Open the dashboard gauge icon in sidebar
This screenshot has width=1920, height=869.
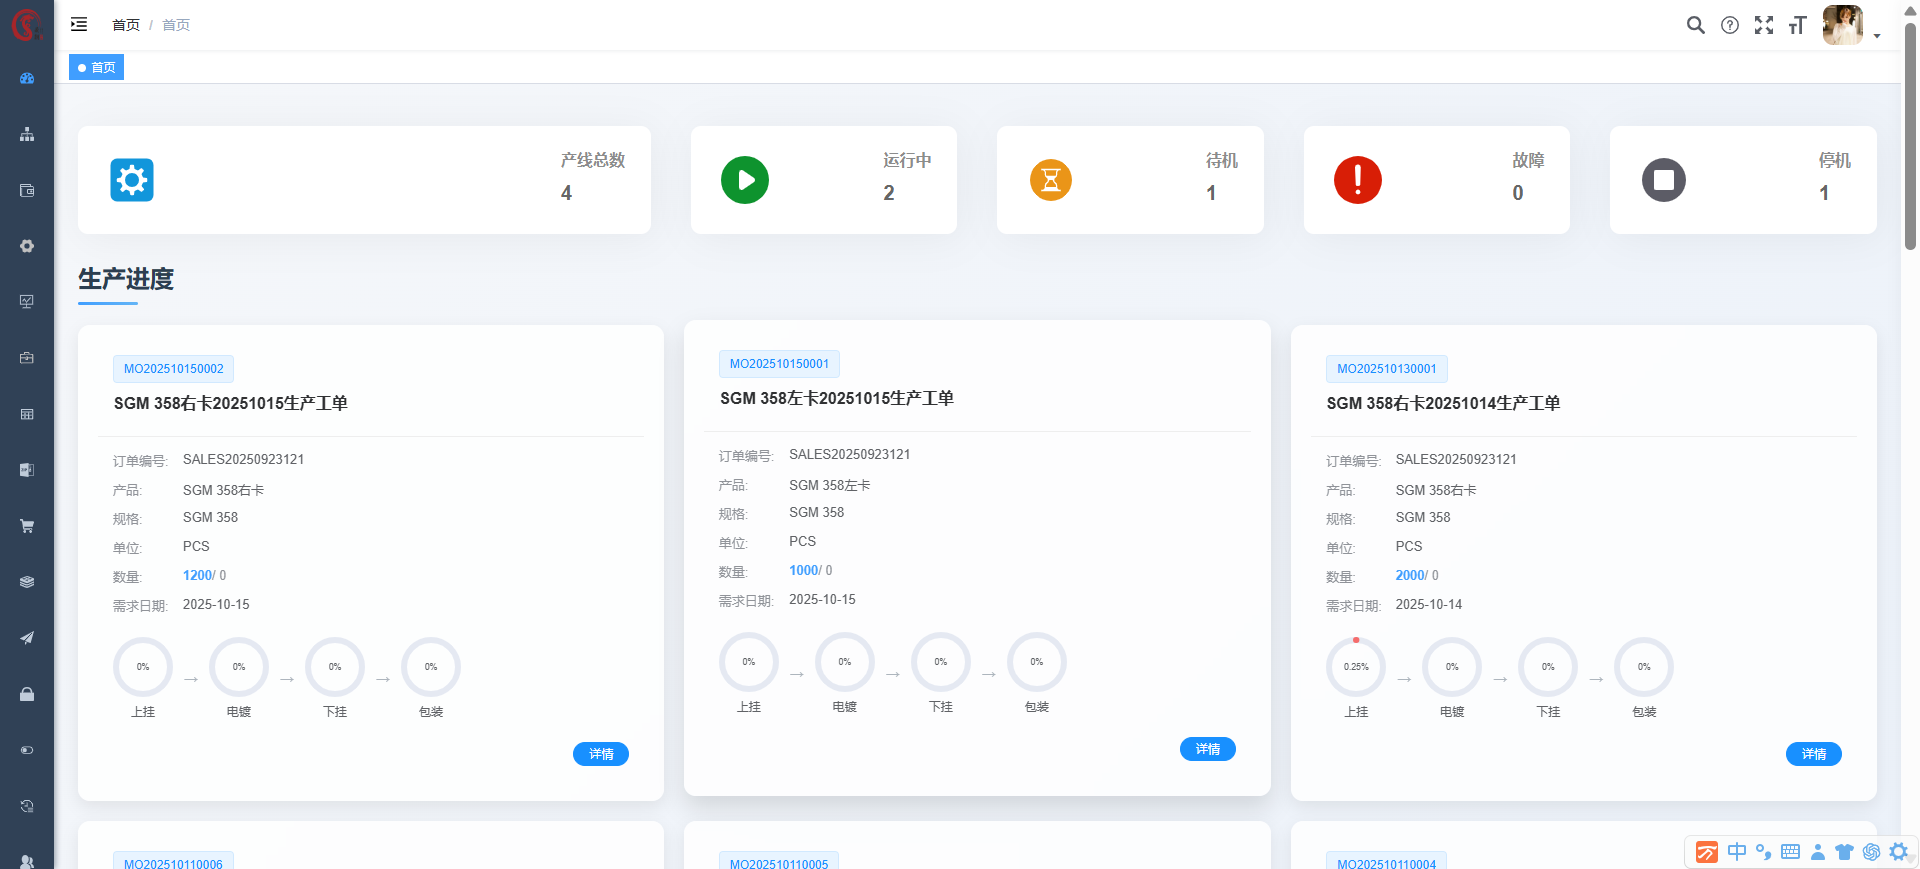27,78
